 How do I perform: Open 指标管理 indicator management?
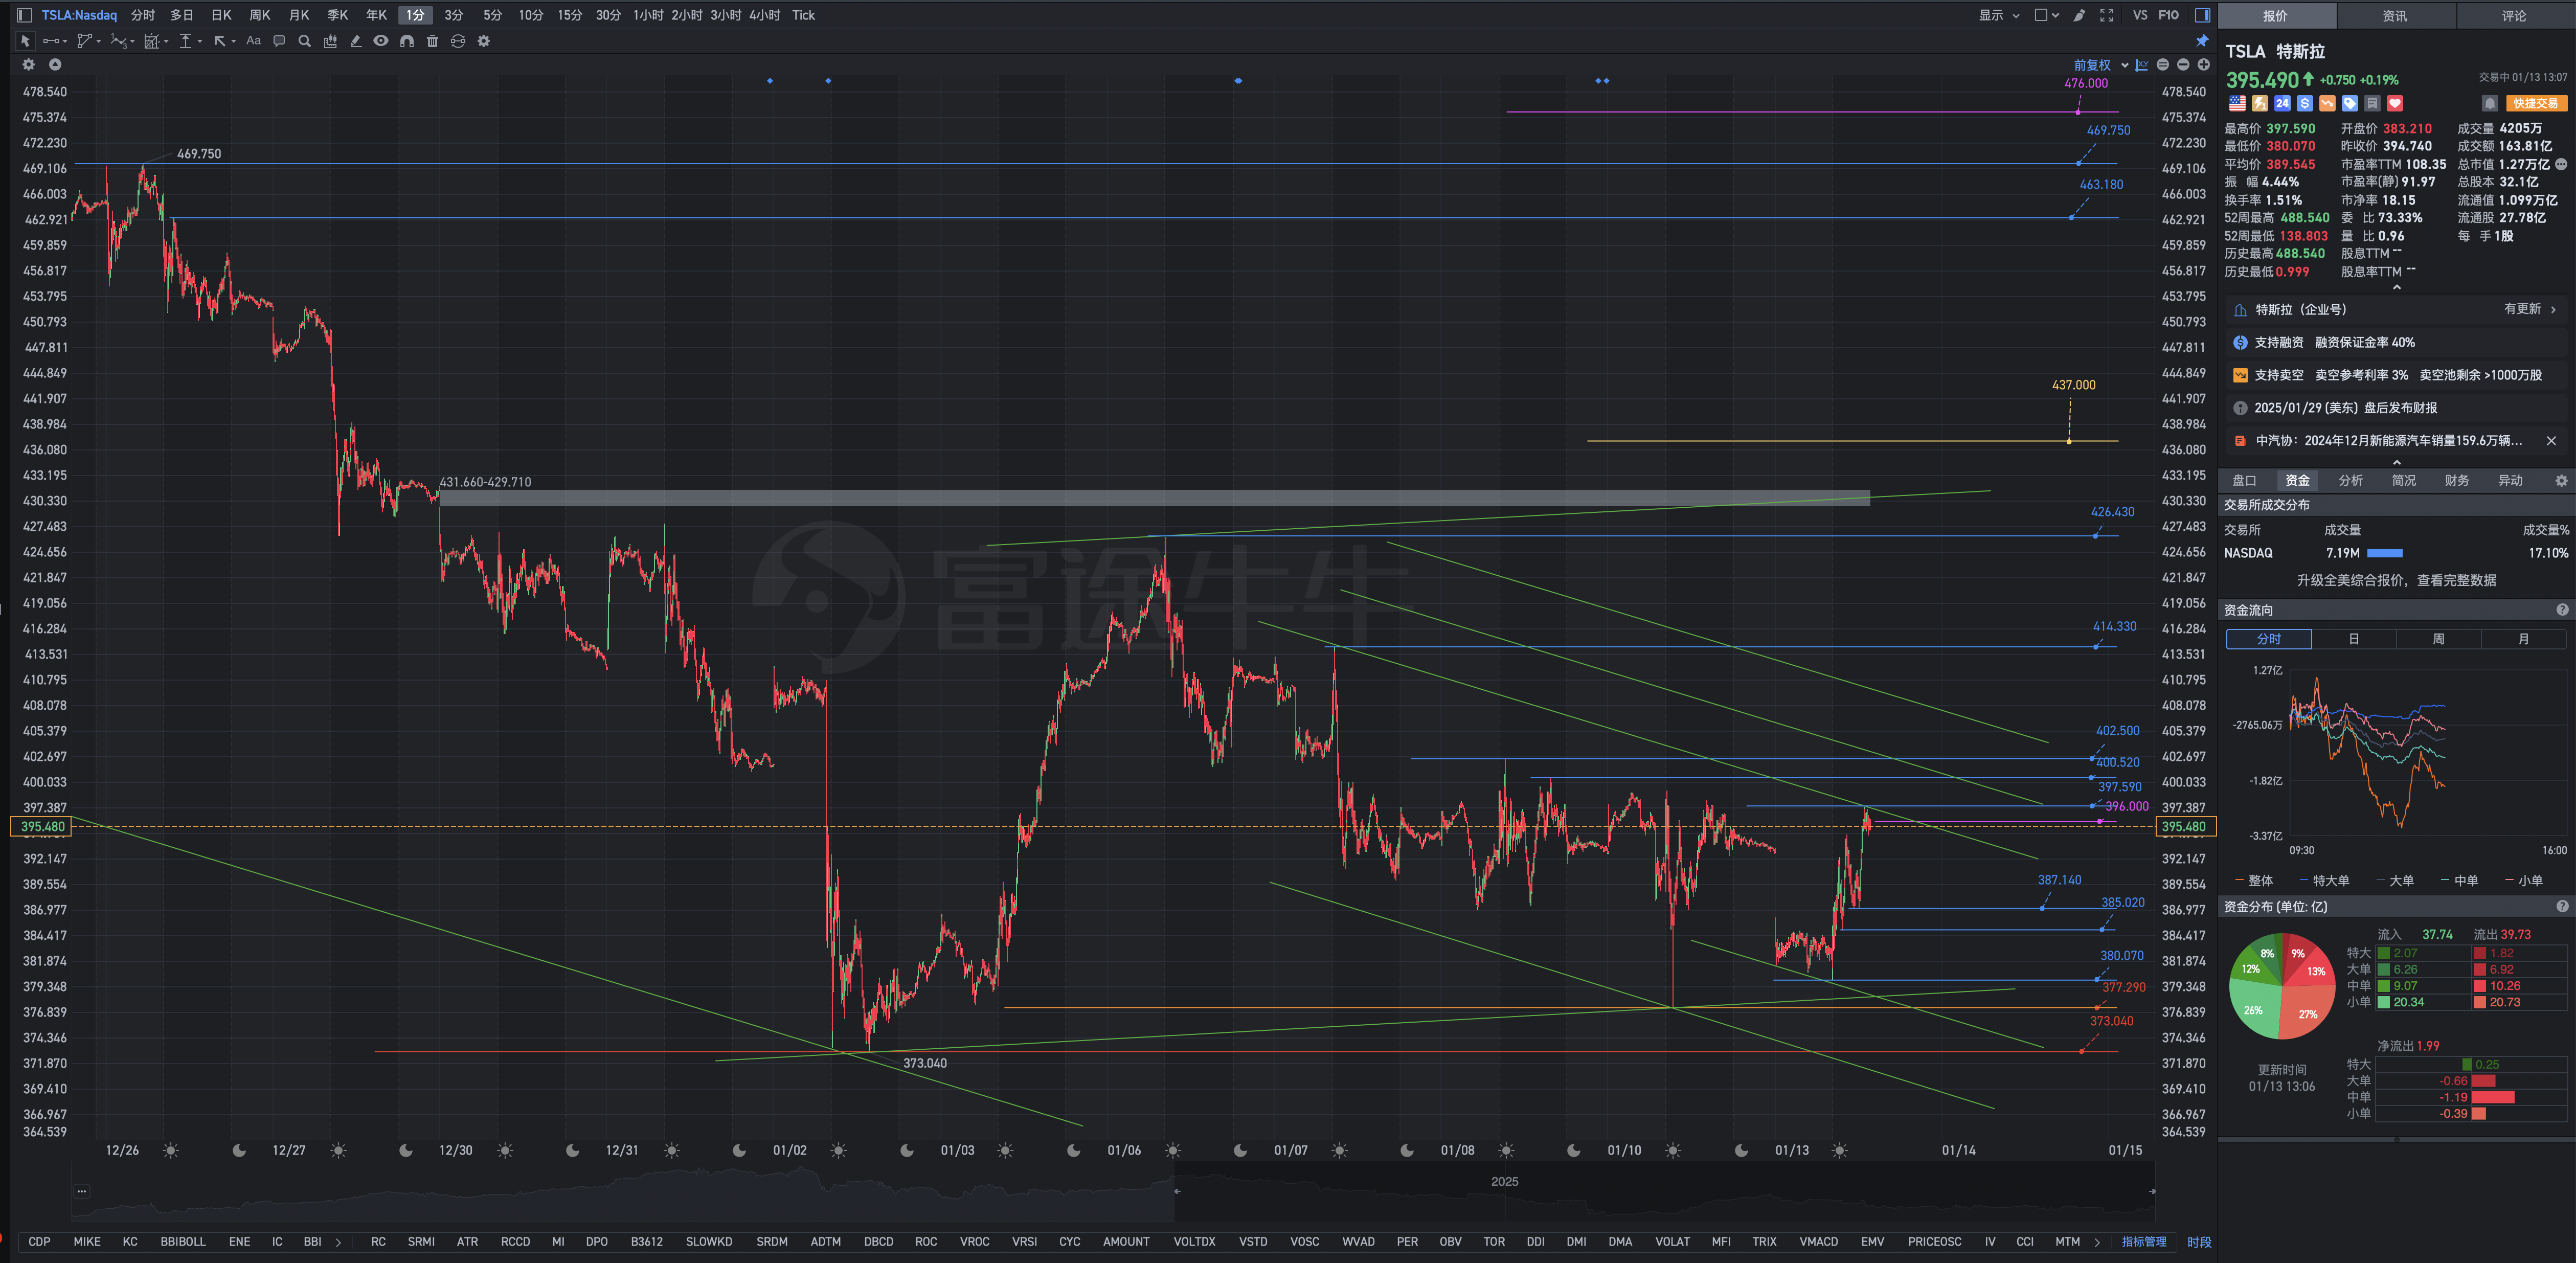[x=2144, y=1242]
